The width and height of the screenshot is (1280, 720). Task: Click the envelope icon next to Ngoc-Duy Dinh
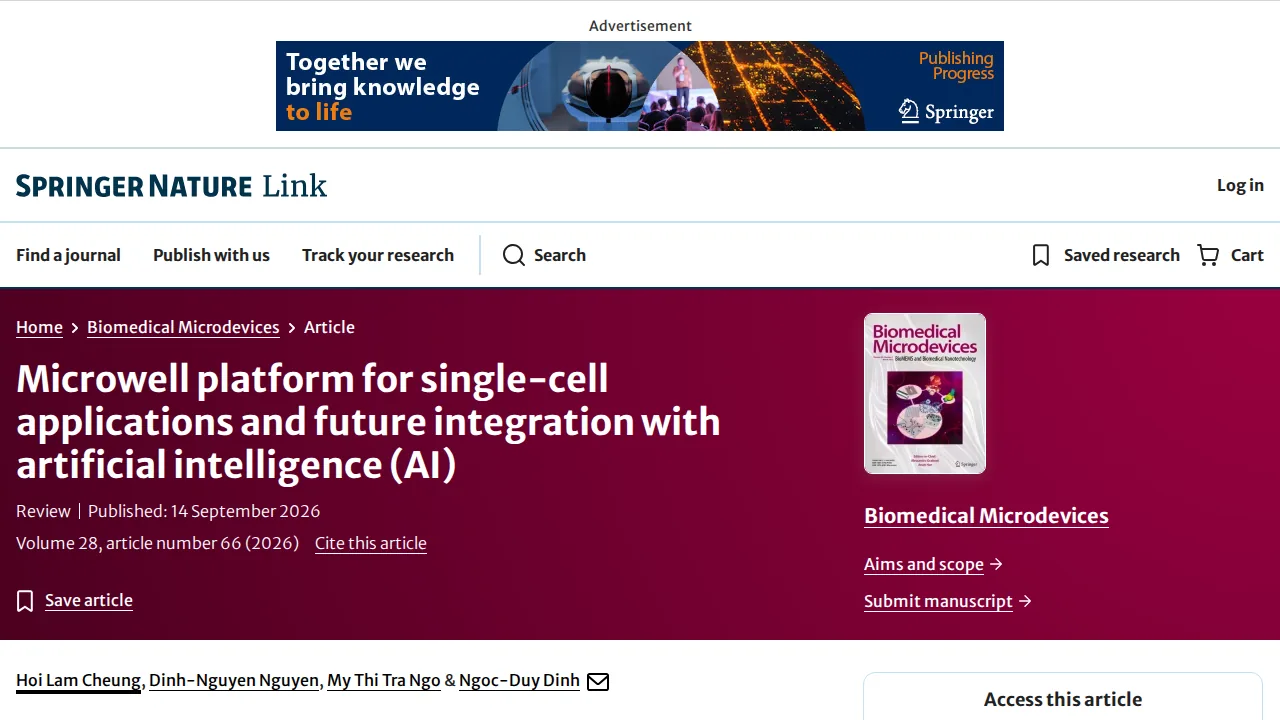[598, 681]
